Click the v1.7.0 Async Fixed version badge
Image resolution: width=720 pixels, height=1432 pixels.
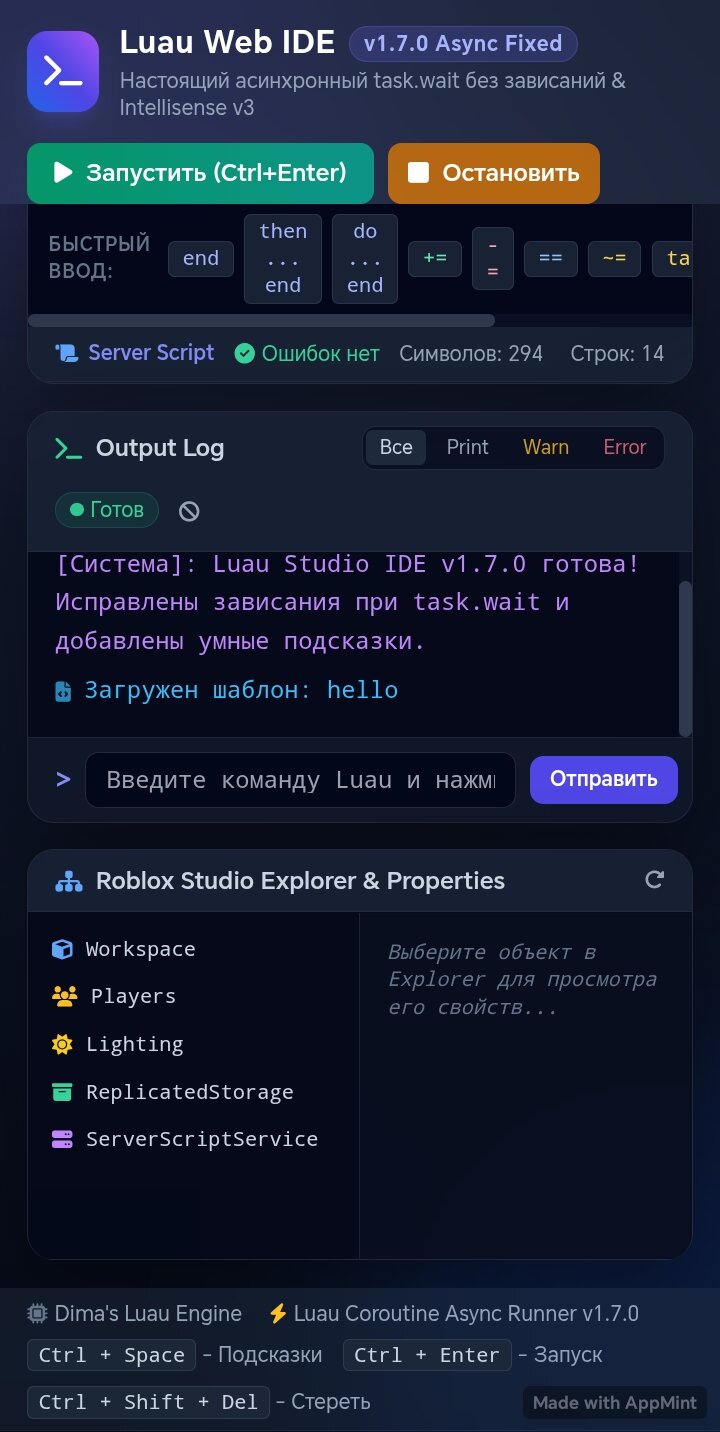pos(463,44)
